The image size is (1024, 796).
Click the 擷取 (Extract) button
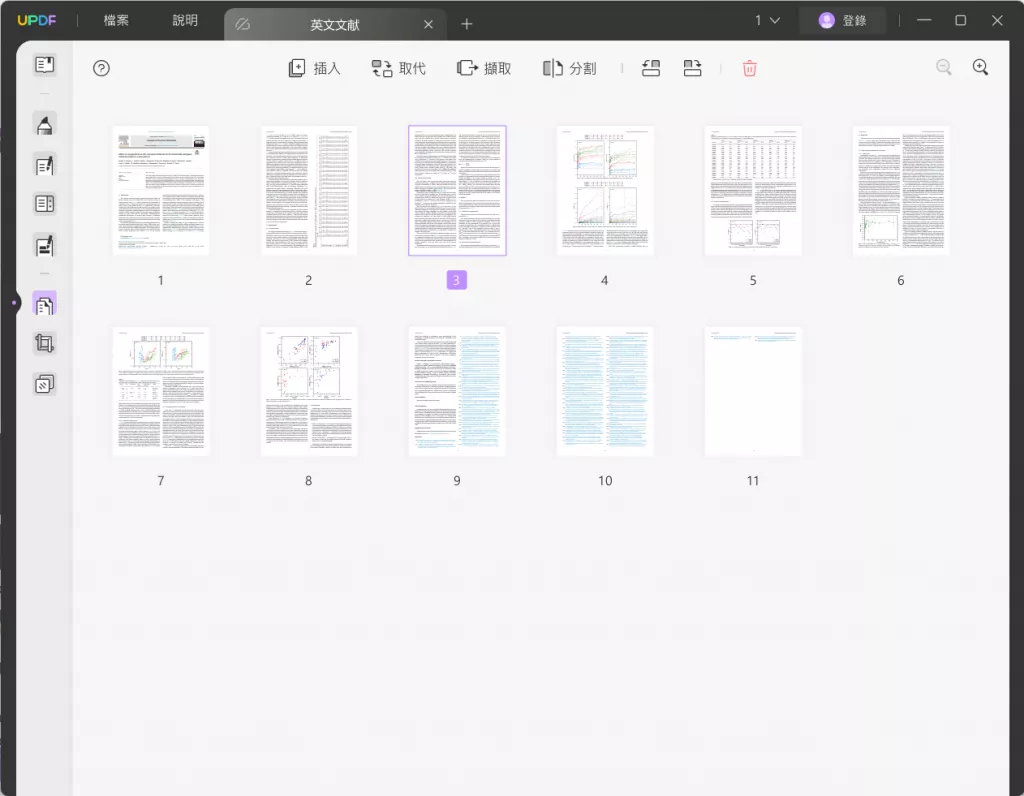click(484, 69)
